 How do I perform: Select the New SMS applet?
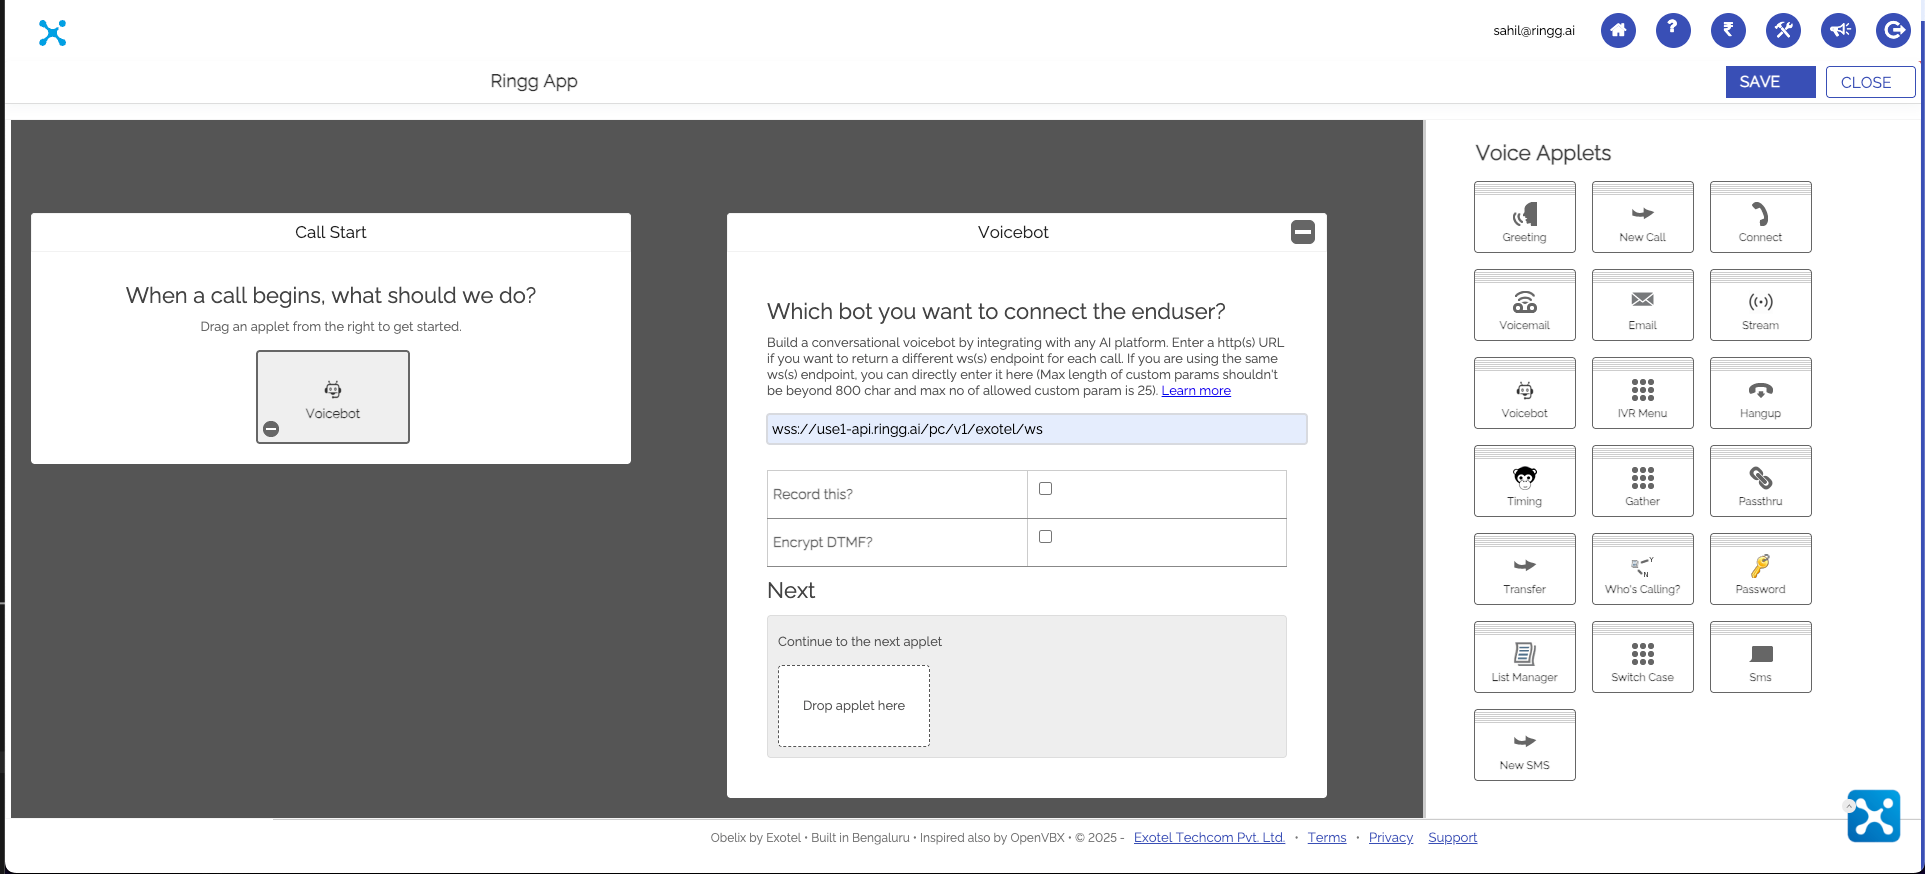tap(1524, 745)
